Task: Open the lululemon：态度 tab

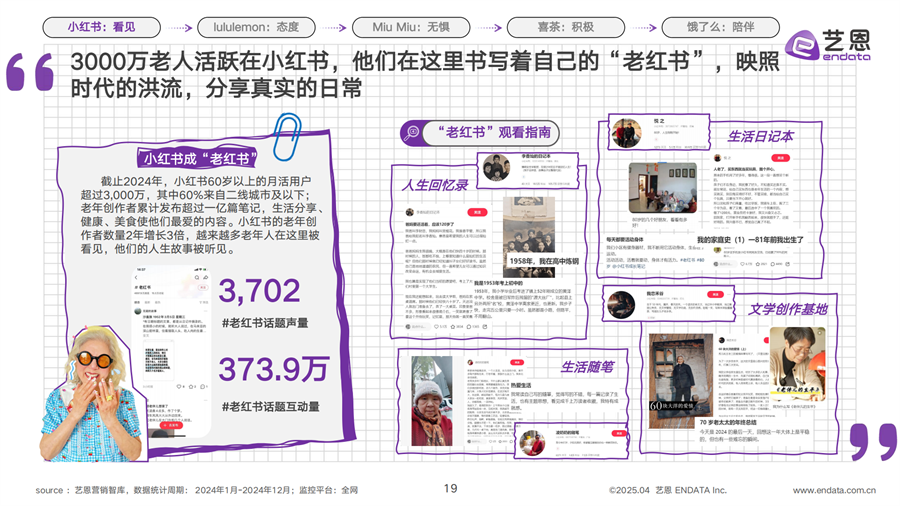Action: tap(256, 27)
